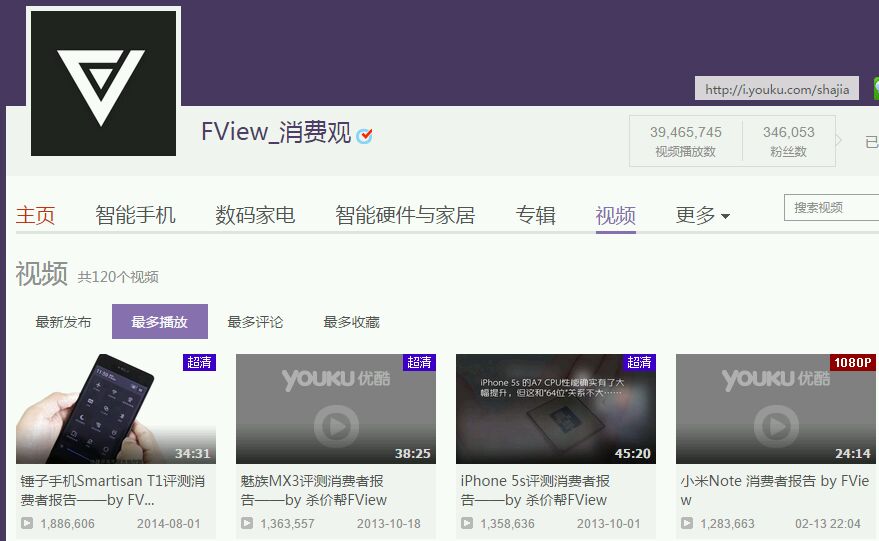Click the 1,886,606 view count
The width and height of the screenshot is (879, 541).
67,524
